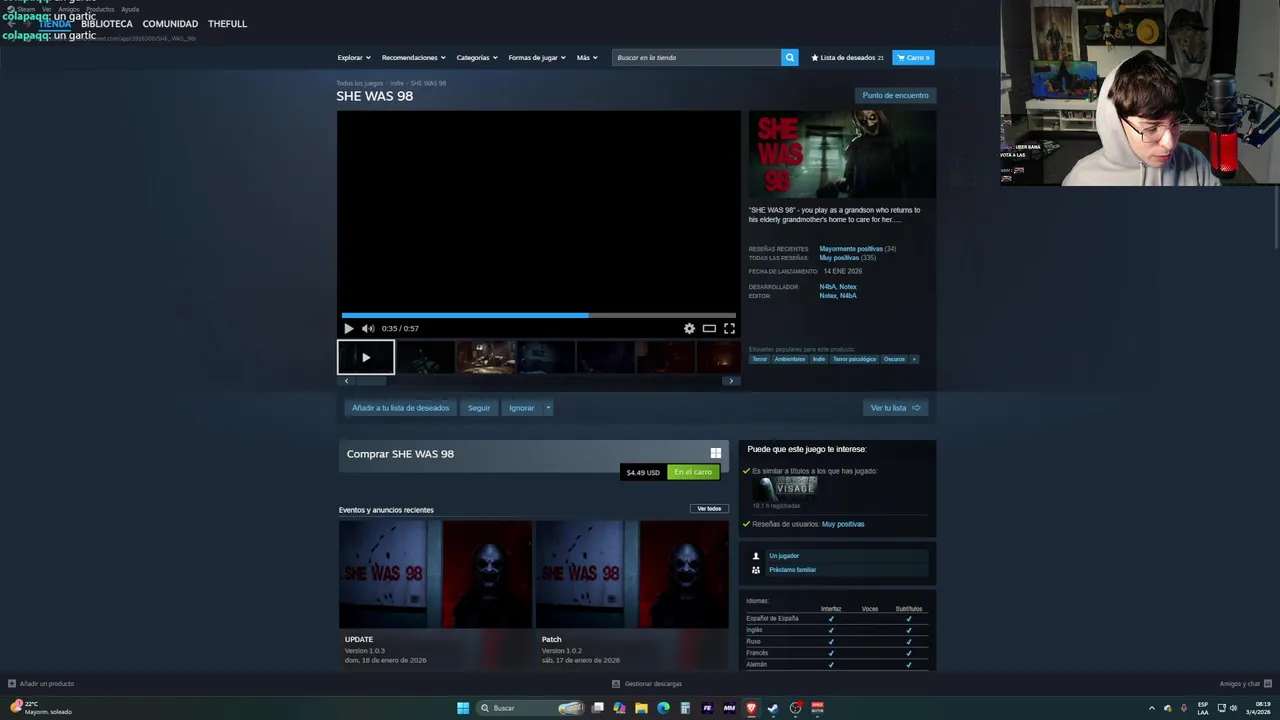The image size is (1280, 720).
Task: Open THEFULL profile tab
Action: (x=227, y=24)
